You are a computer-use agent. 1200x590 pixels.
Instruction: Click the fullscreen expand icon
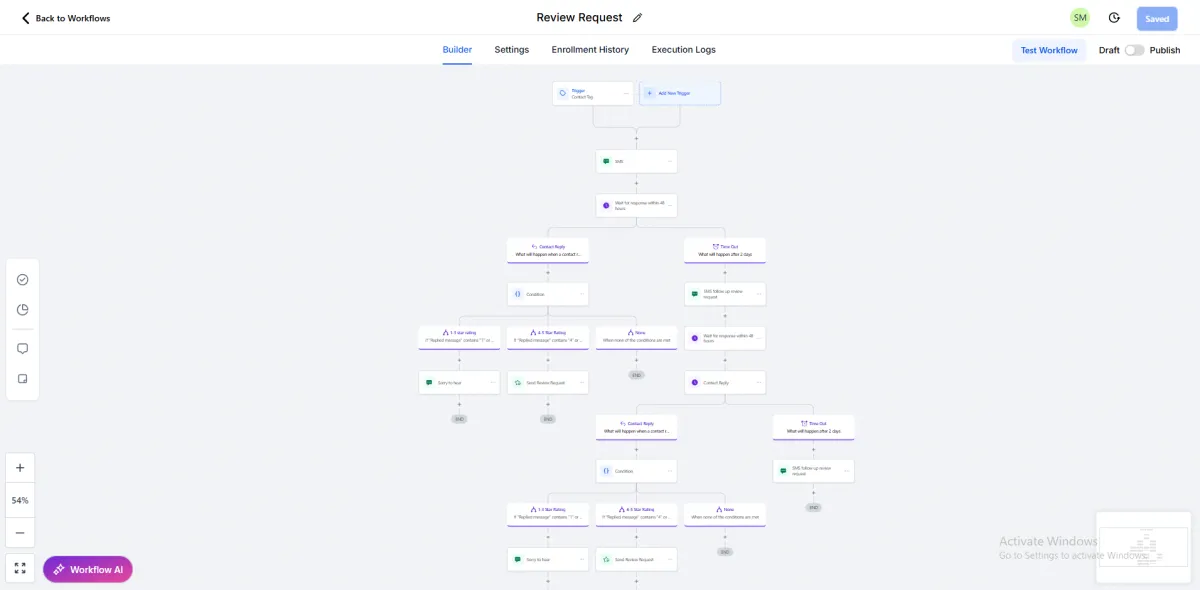tap(20, 568)
